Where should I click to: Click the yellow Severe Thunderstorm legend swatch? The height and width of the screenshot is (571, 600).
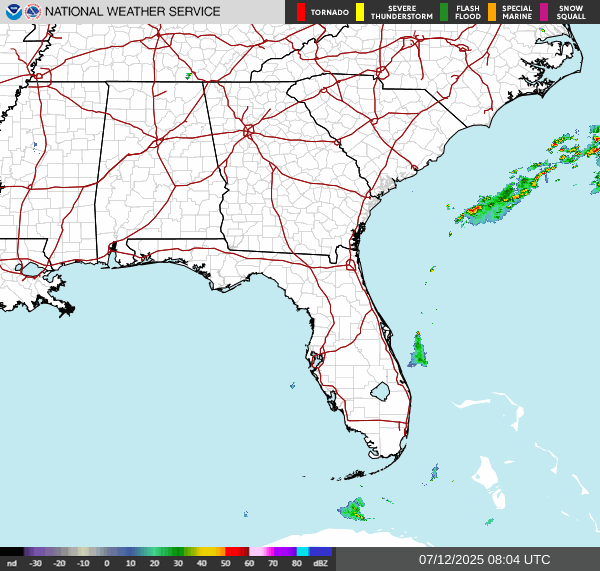[x=360, y=12]
